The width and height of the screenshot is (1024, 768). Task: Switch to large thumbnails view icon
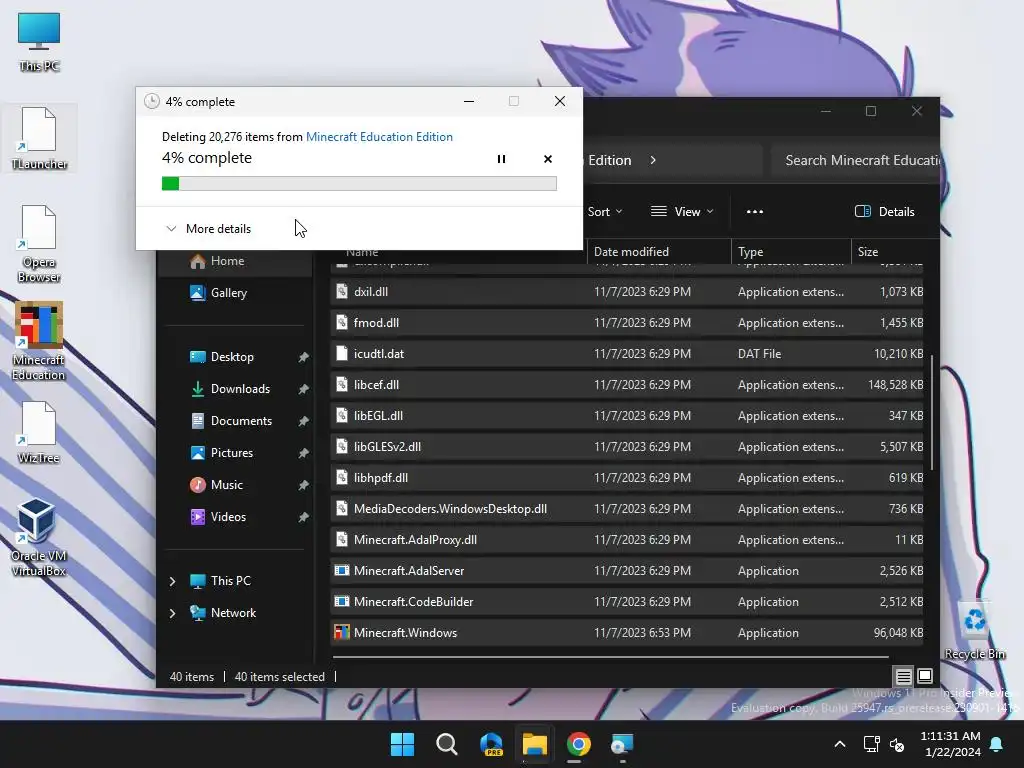tap(925, 676)
